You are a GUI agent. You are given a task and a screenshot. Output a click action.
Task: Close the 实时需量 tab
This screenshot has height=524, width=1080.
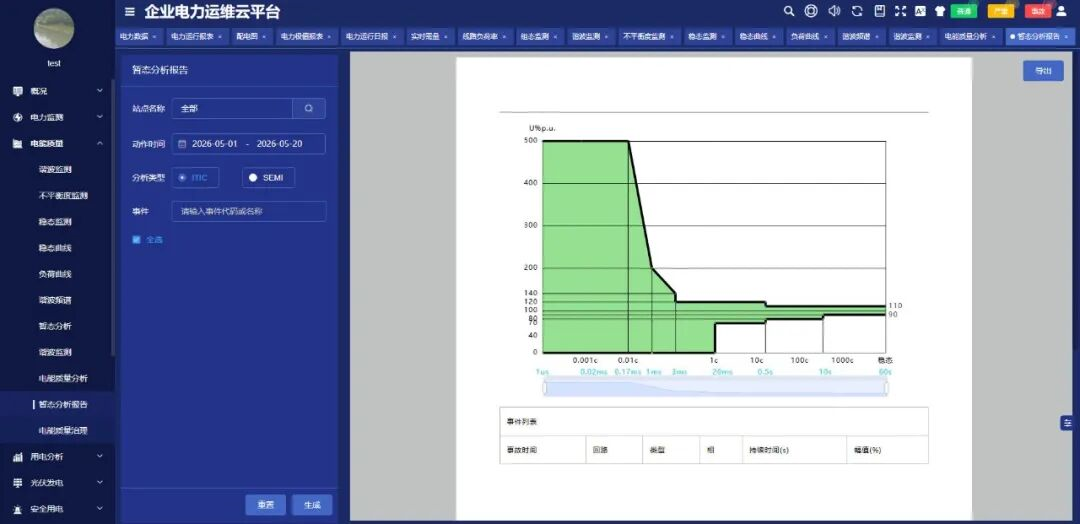tap(447, 36)
